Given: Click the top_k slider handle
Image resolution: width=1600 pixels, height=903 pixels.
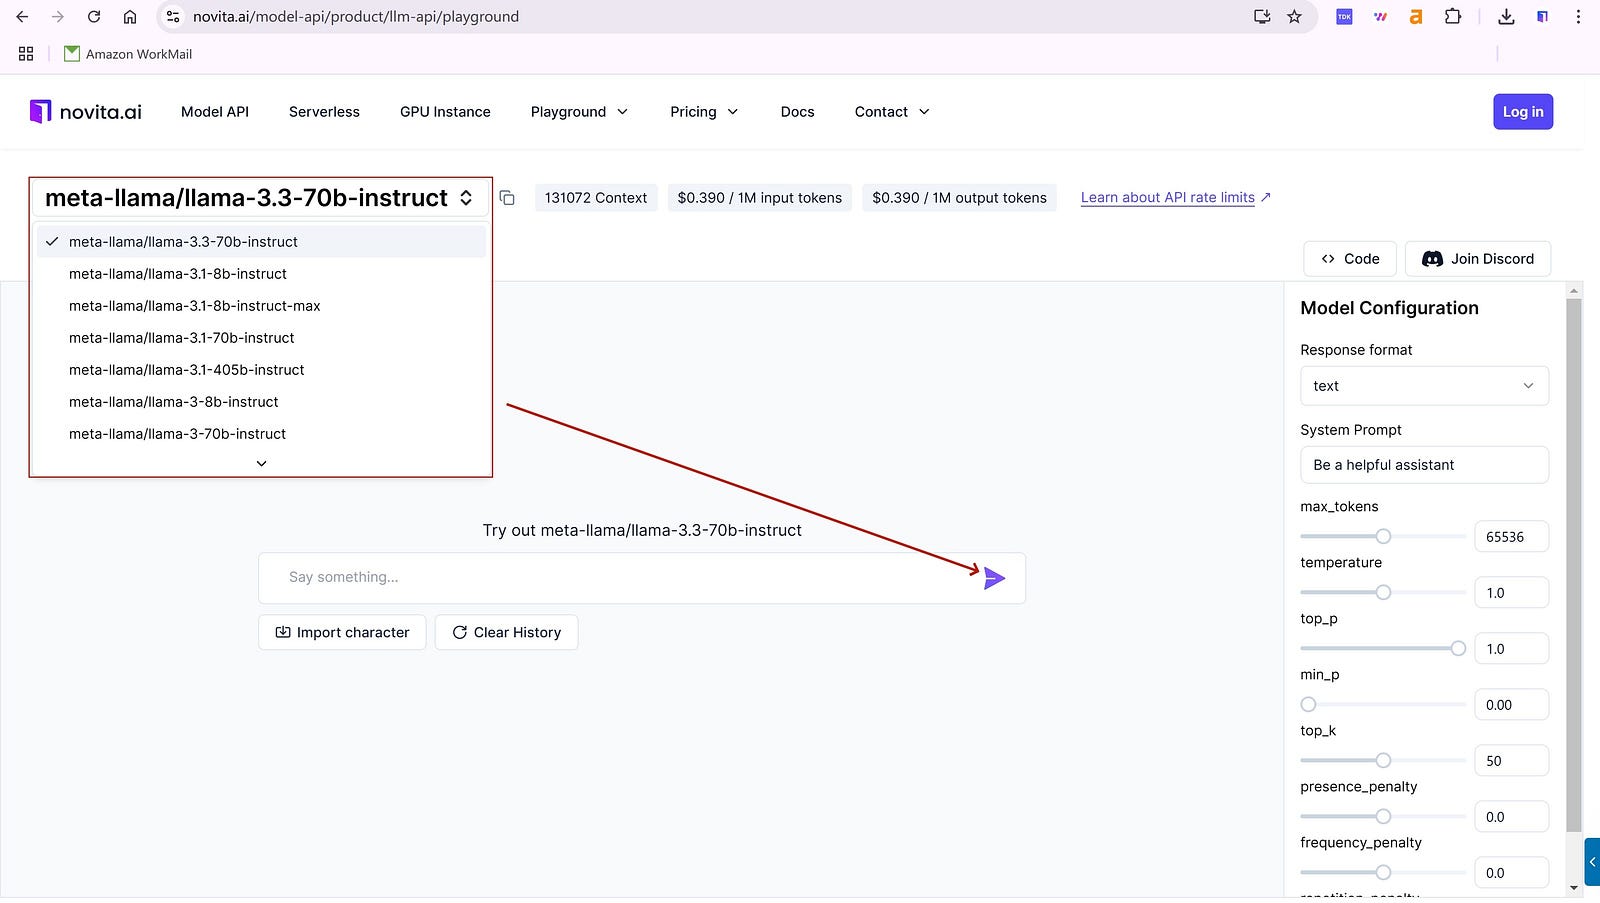Looking at the screenshot, I should click(x=1383, y=760).
